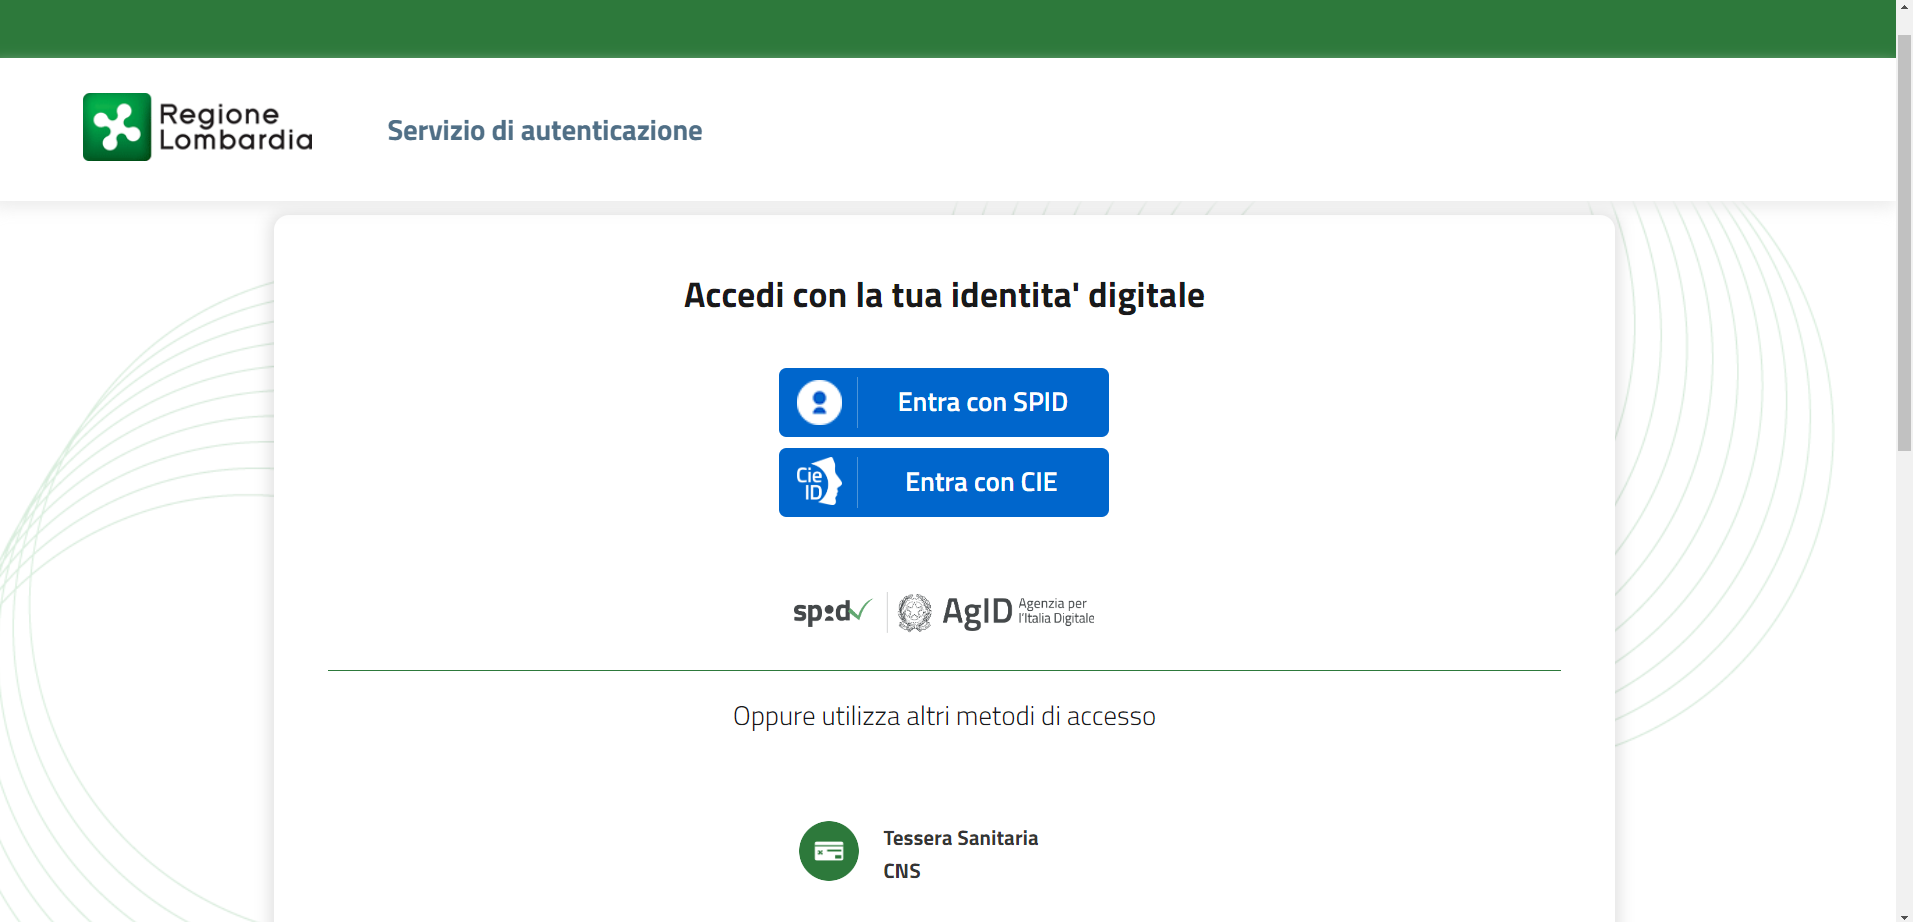Click Oppure utilizza altri metodi di accesso text

click(944, 716)
